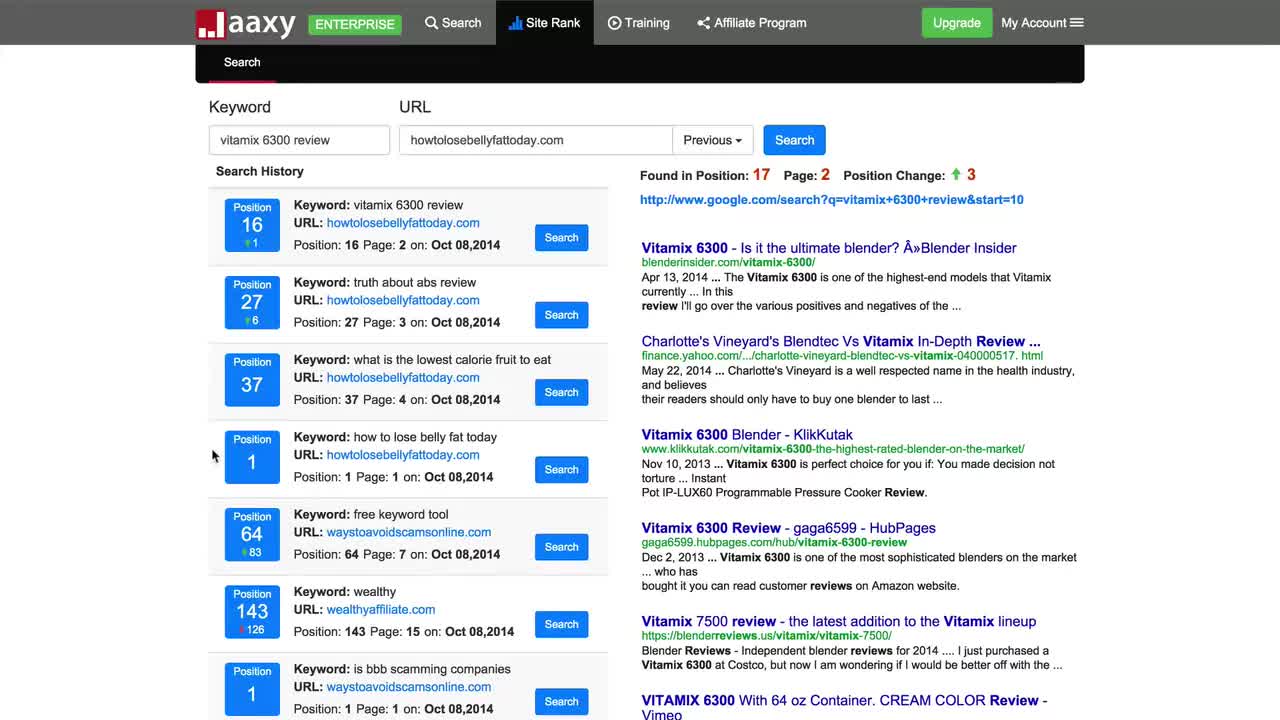Open waystoavoidscamsonline.com link in bbb scamming entry

coord(409,687)
